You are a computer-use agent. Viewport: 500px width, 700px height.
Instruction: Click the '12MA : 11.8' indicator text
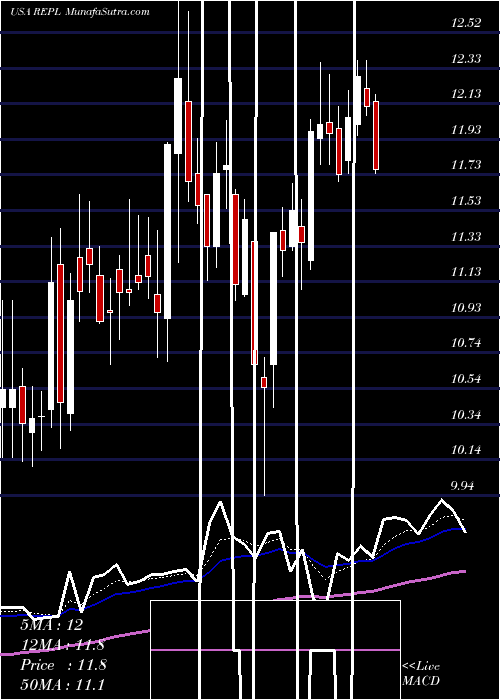click(x=63, y=645)
